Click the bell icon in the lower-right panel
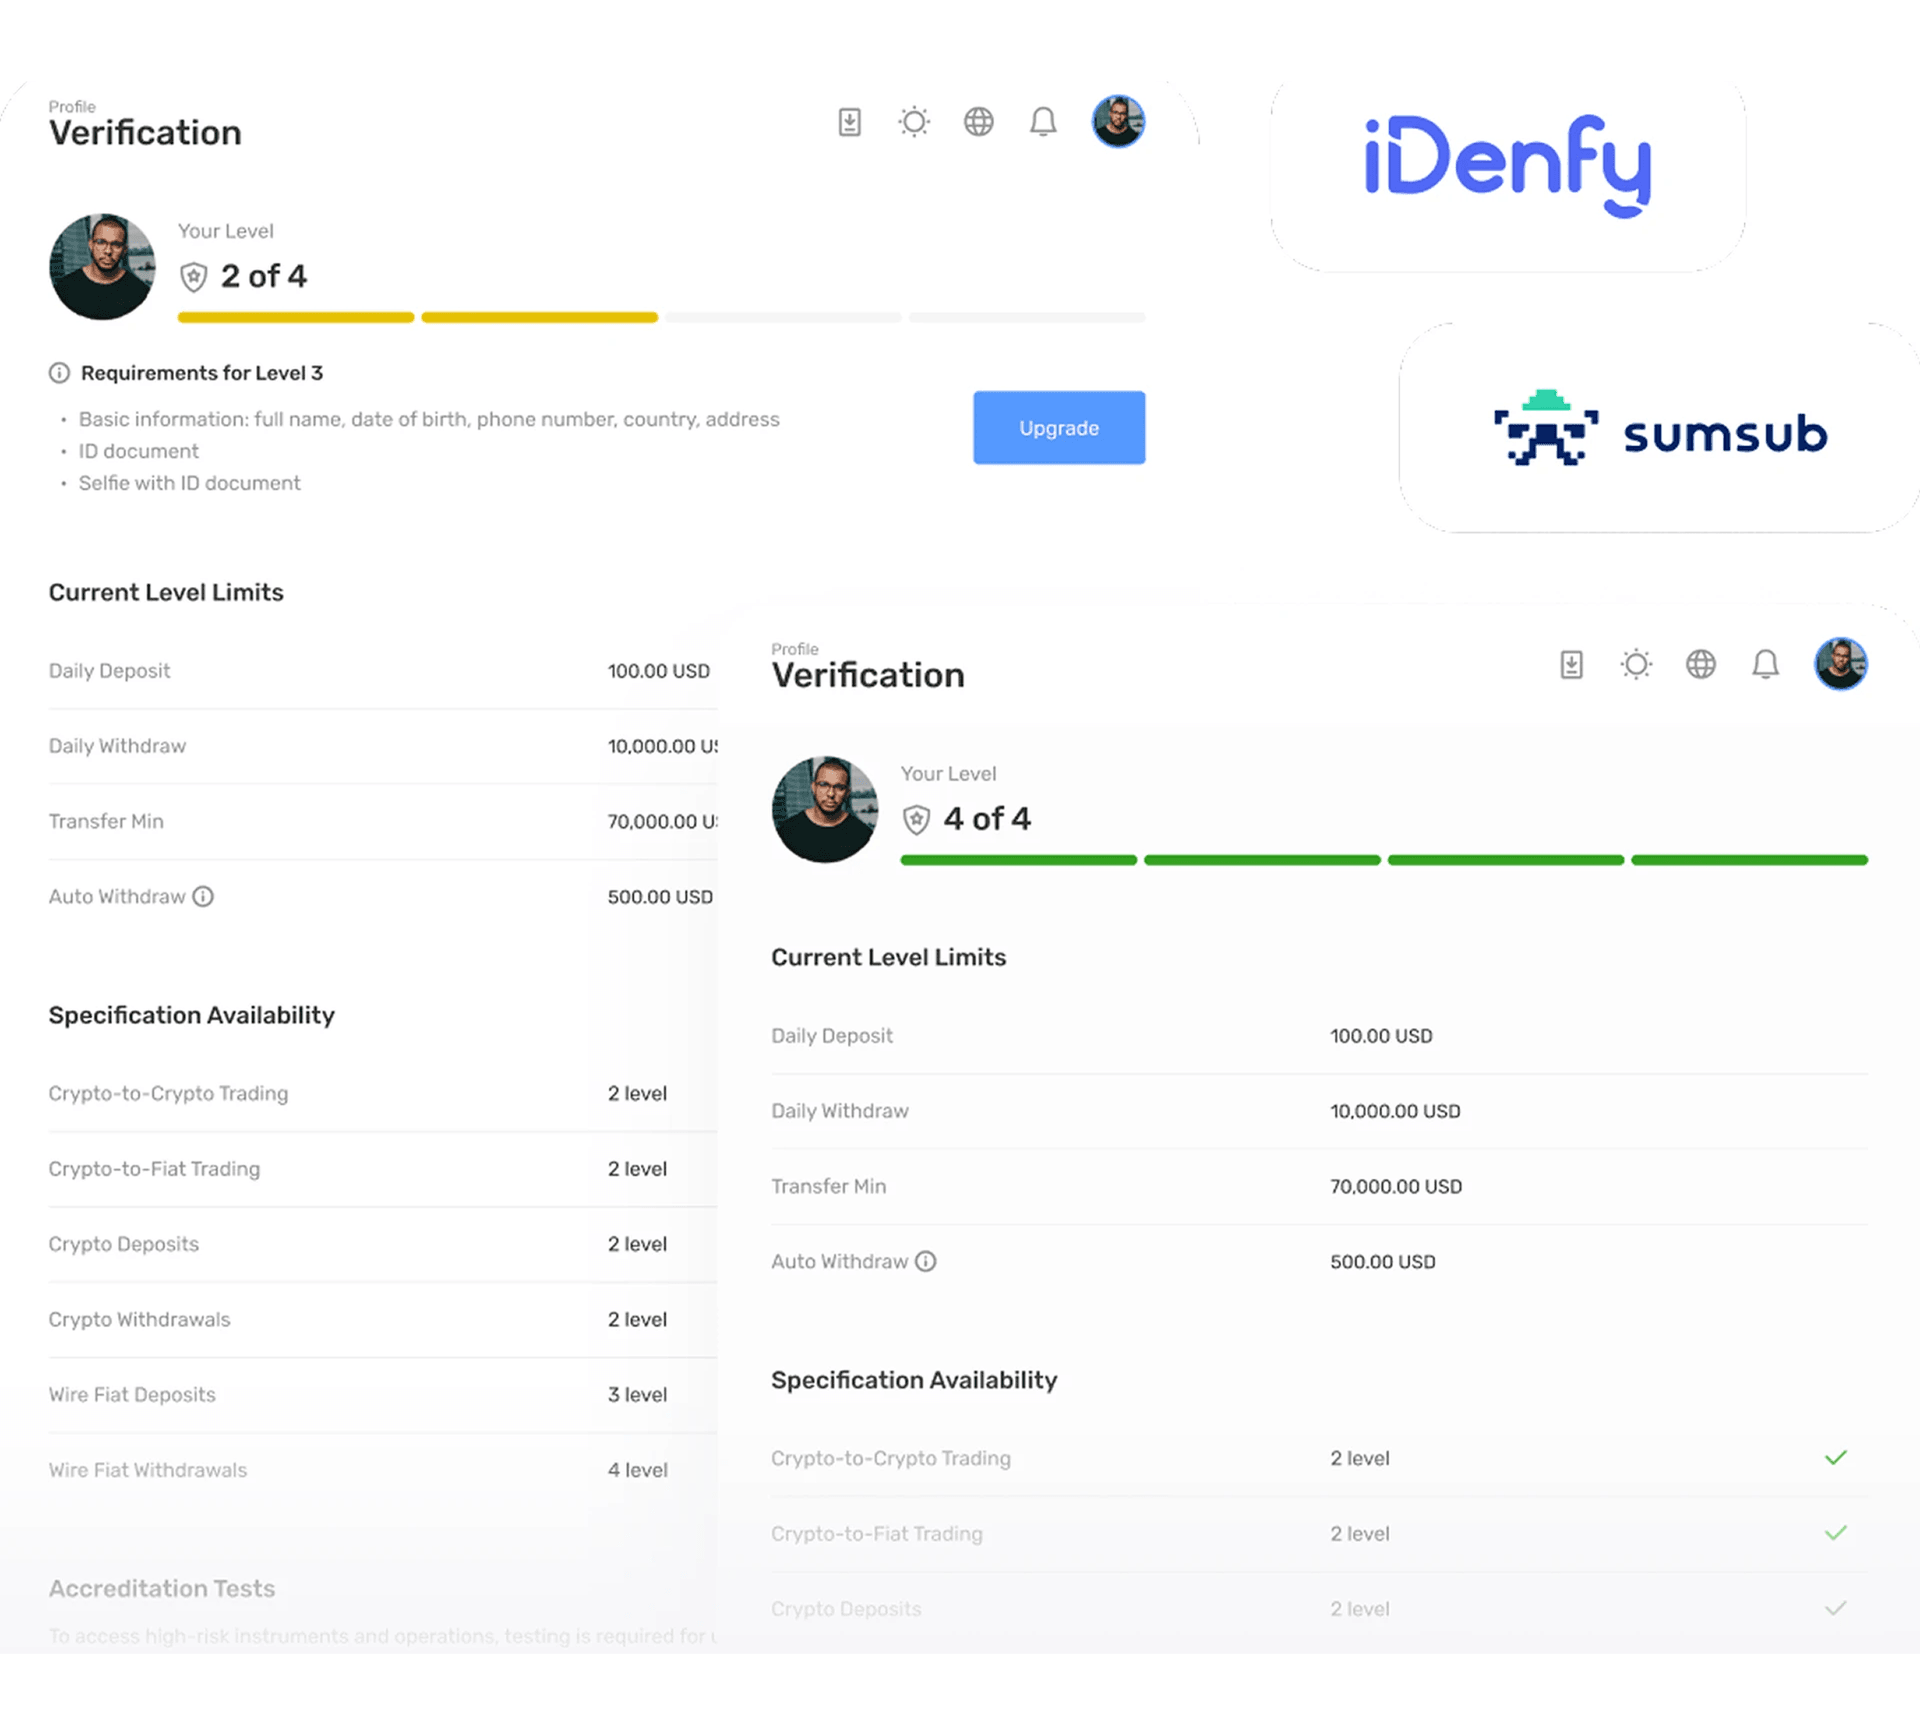 (x=1765, y=665)
